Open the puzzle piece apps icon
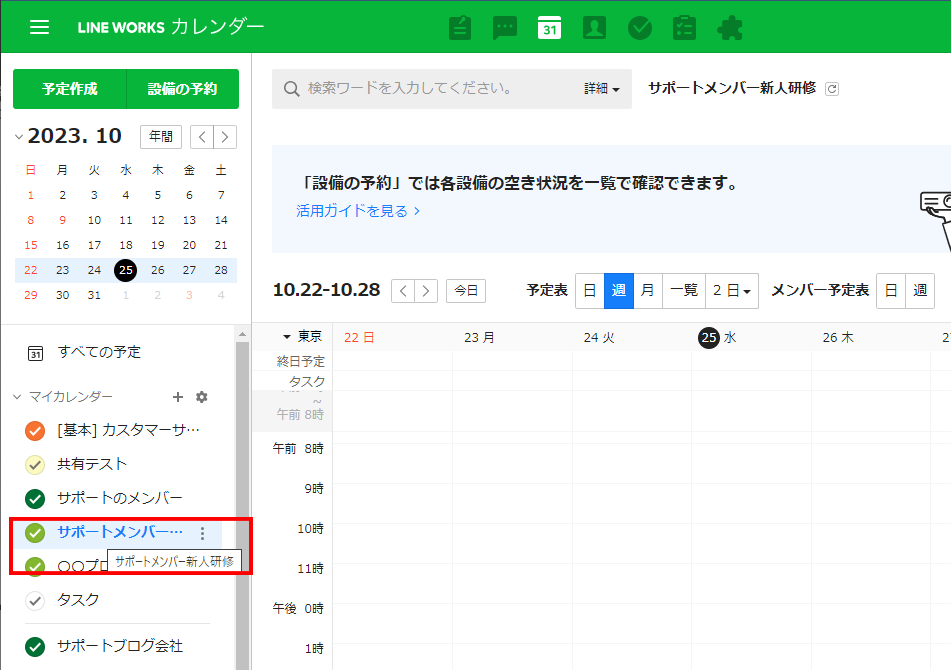 [730, 28]
